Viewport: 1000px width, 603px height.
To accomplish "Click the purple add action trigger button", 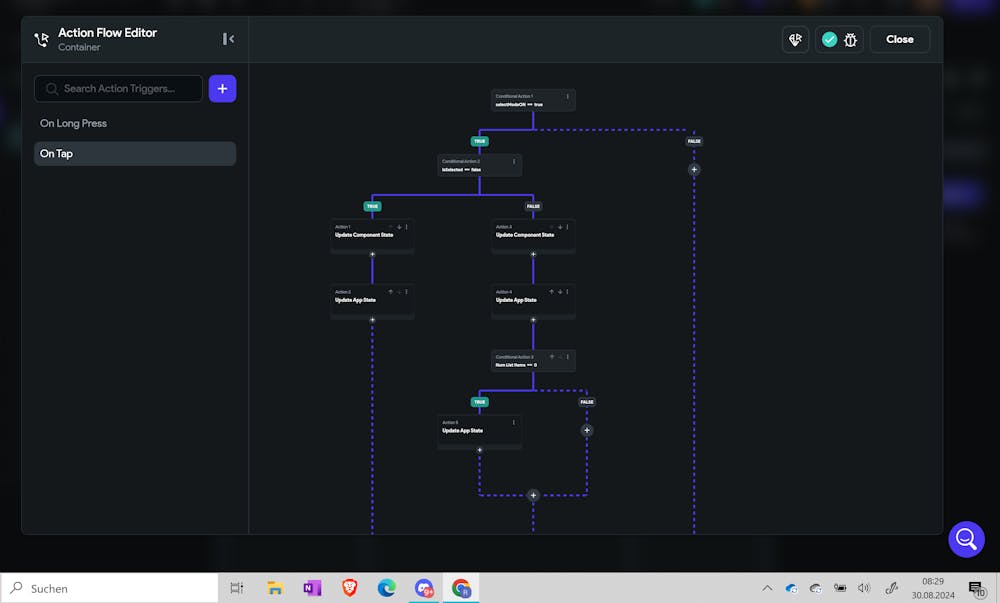I will tap(222, 89).
